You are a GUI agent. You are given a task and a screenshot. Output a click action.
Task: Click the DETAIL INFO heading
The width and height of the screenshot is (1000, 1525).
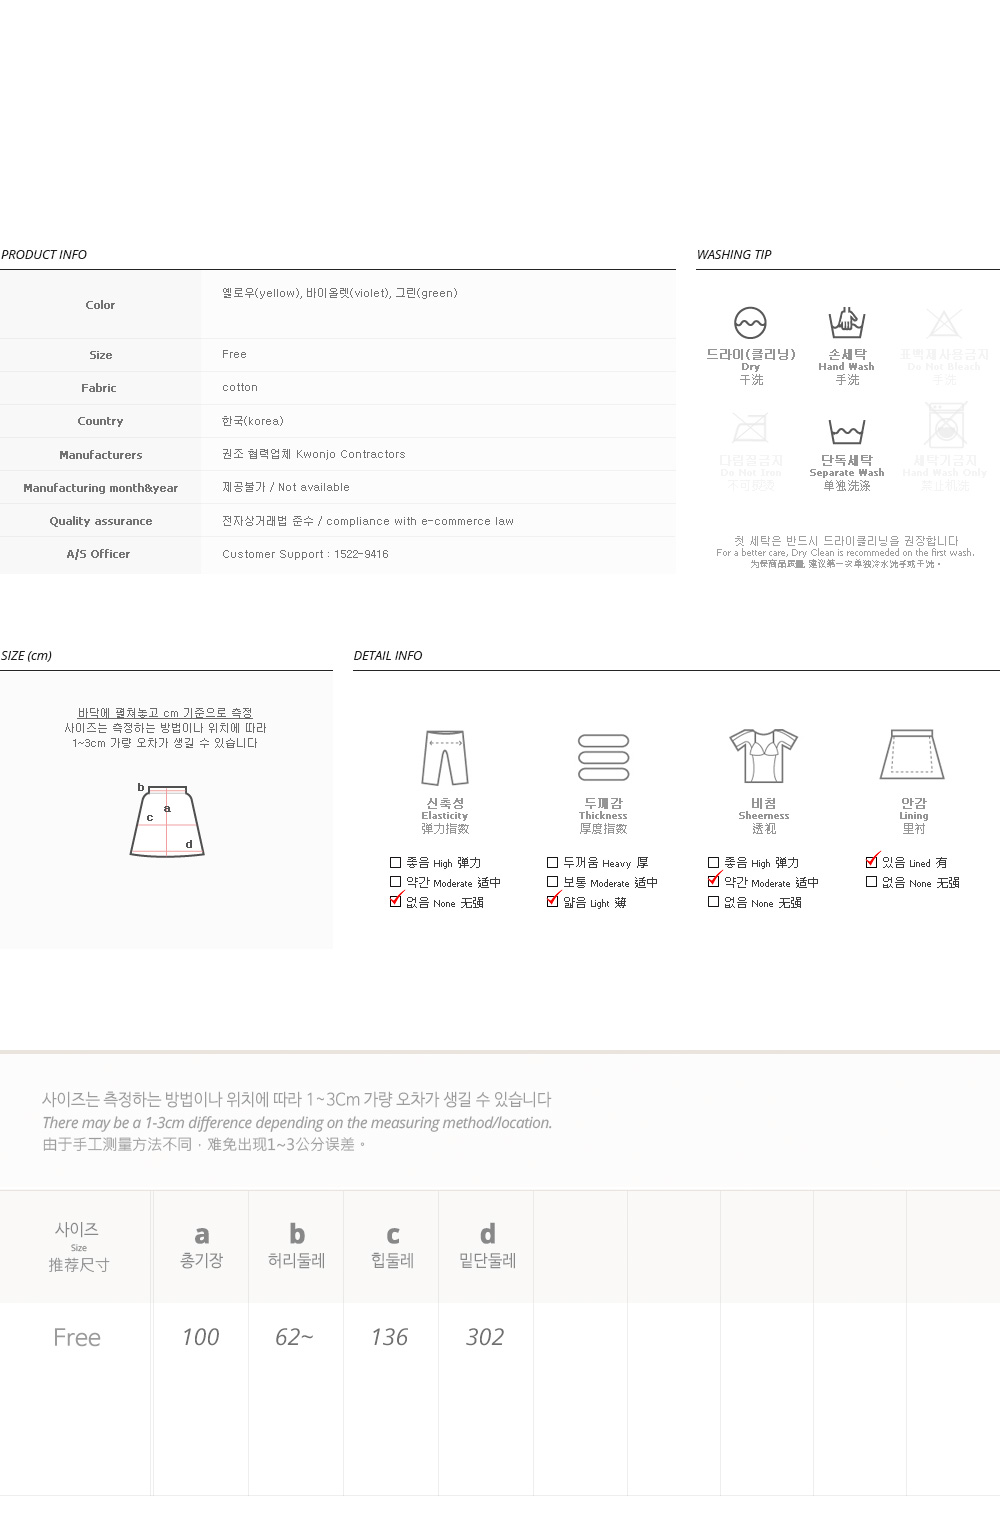click(x=388, y=656)
